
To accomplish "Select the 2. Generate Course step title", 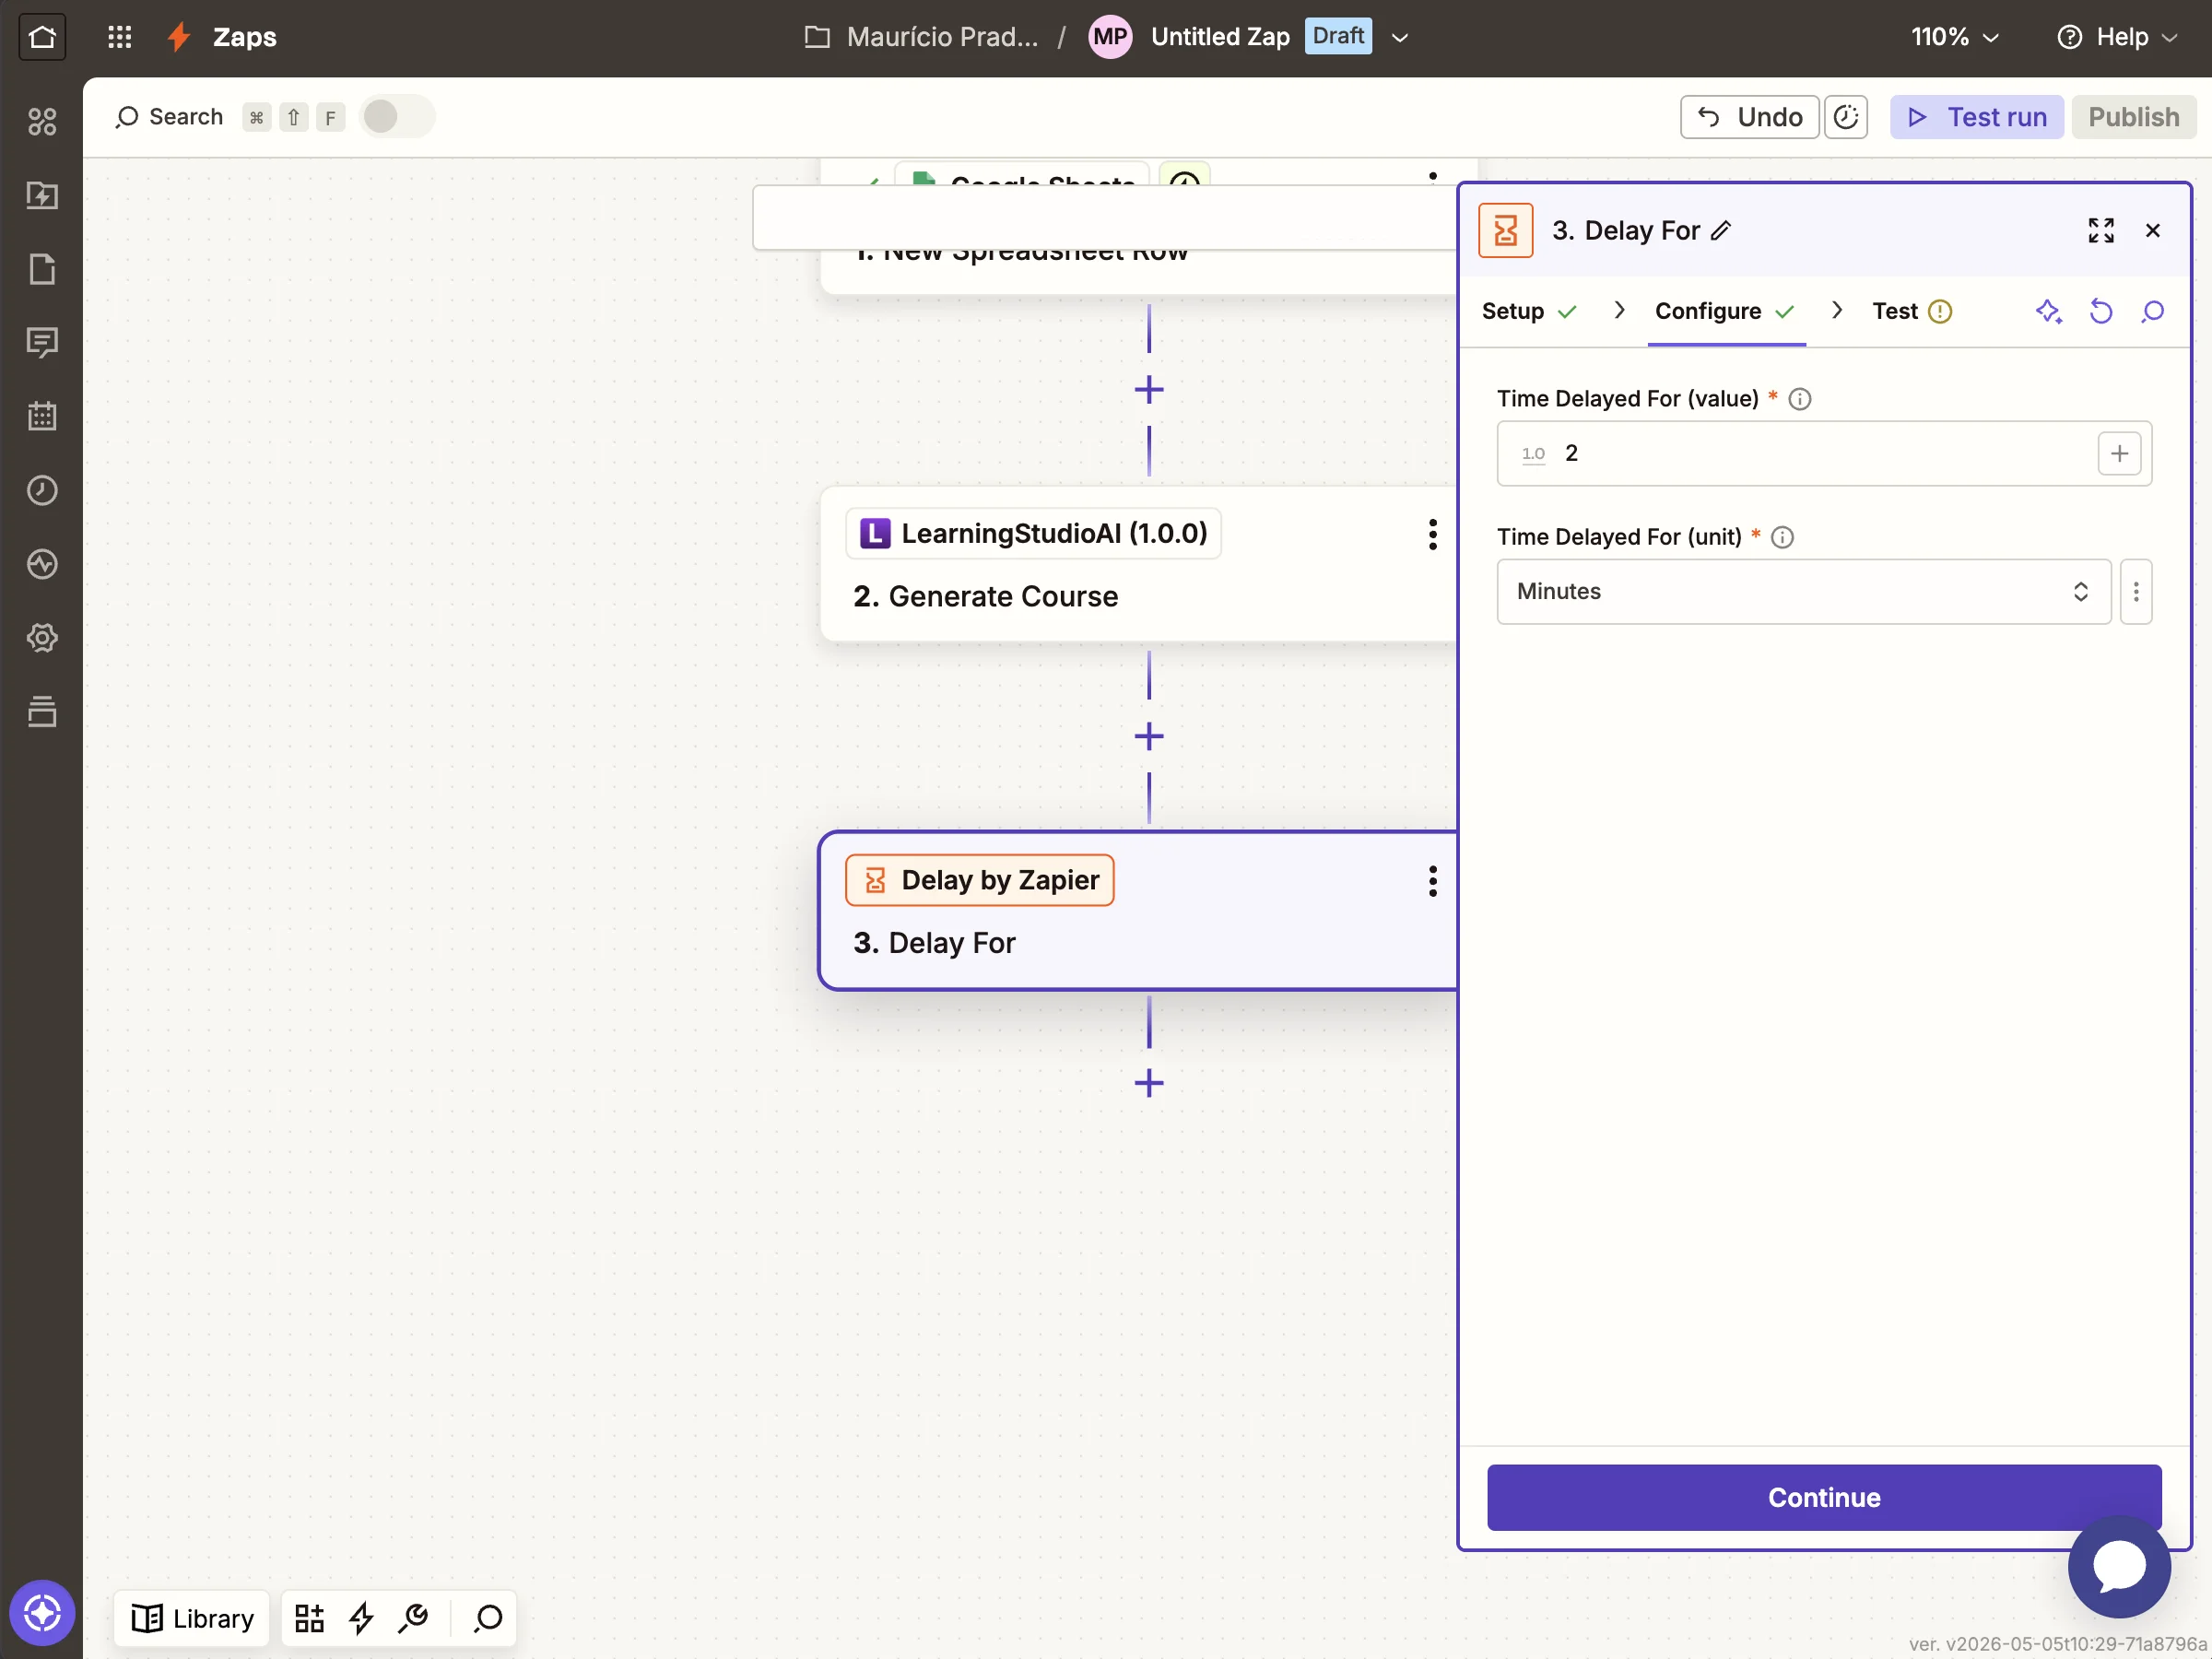I will click(x=985, y=597).
